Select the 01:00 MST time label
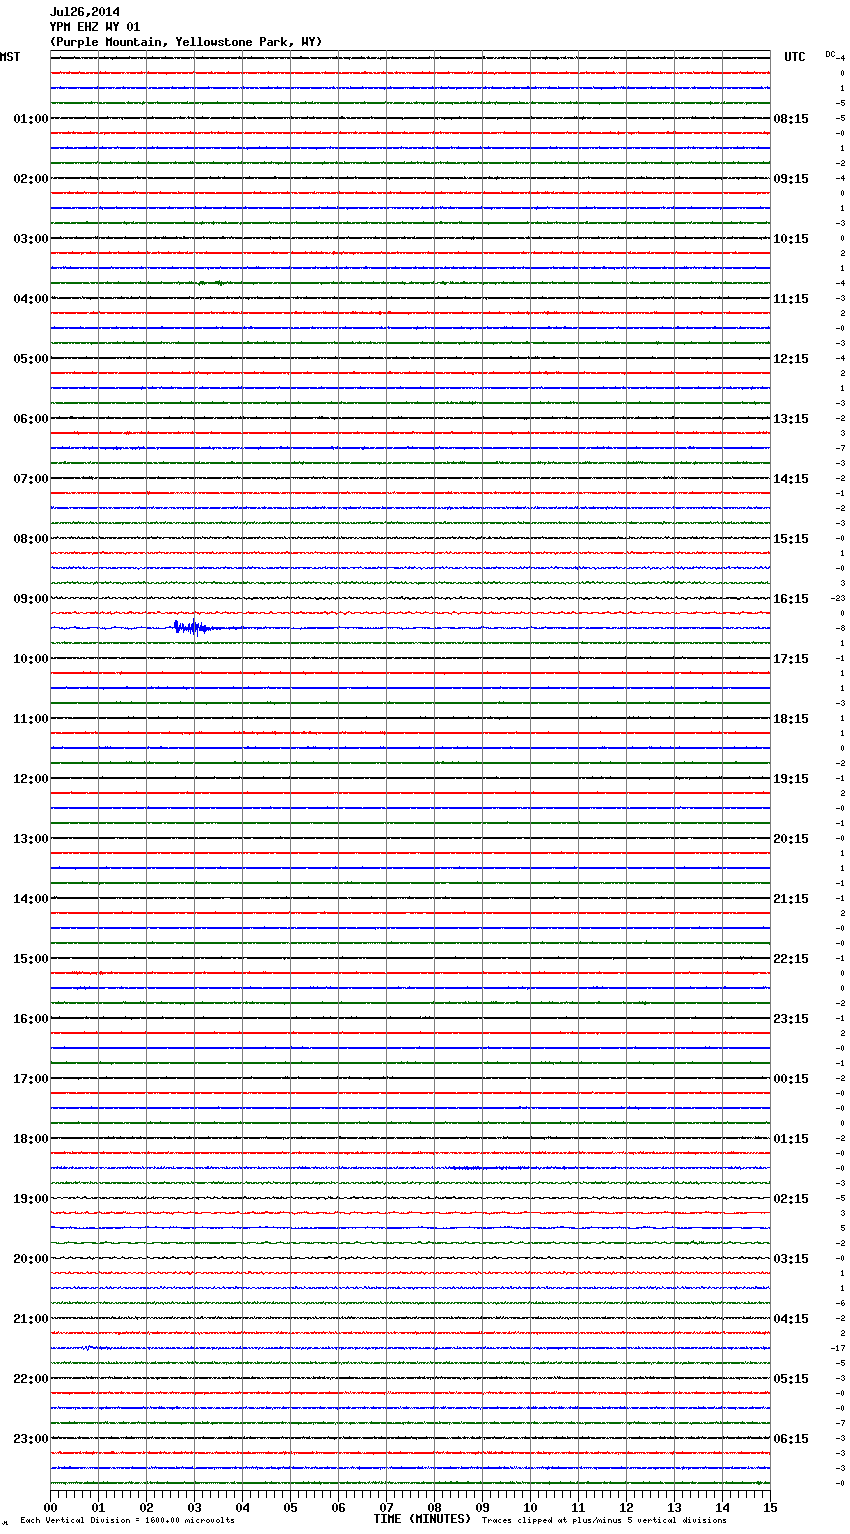850x1534 pixels. pyautogui.click(x=30, y=119)
